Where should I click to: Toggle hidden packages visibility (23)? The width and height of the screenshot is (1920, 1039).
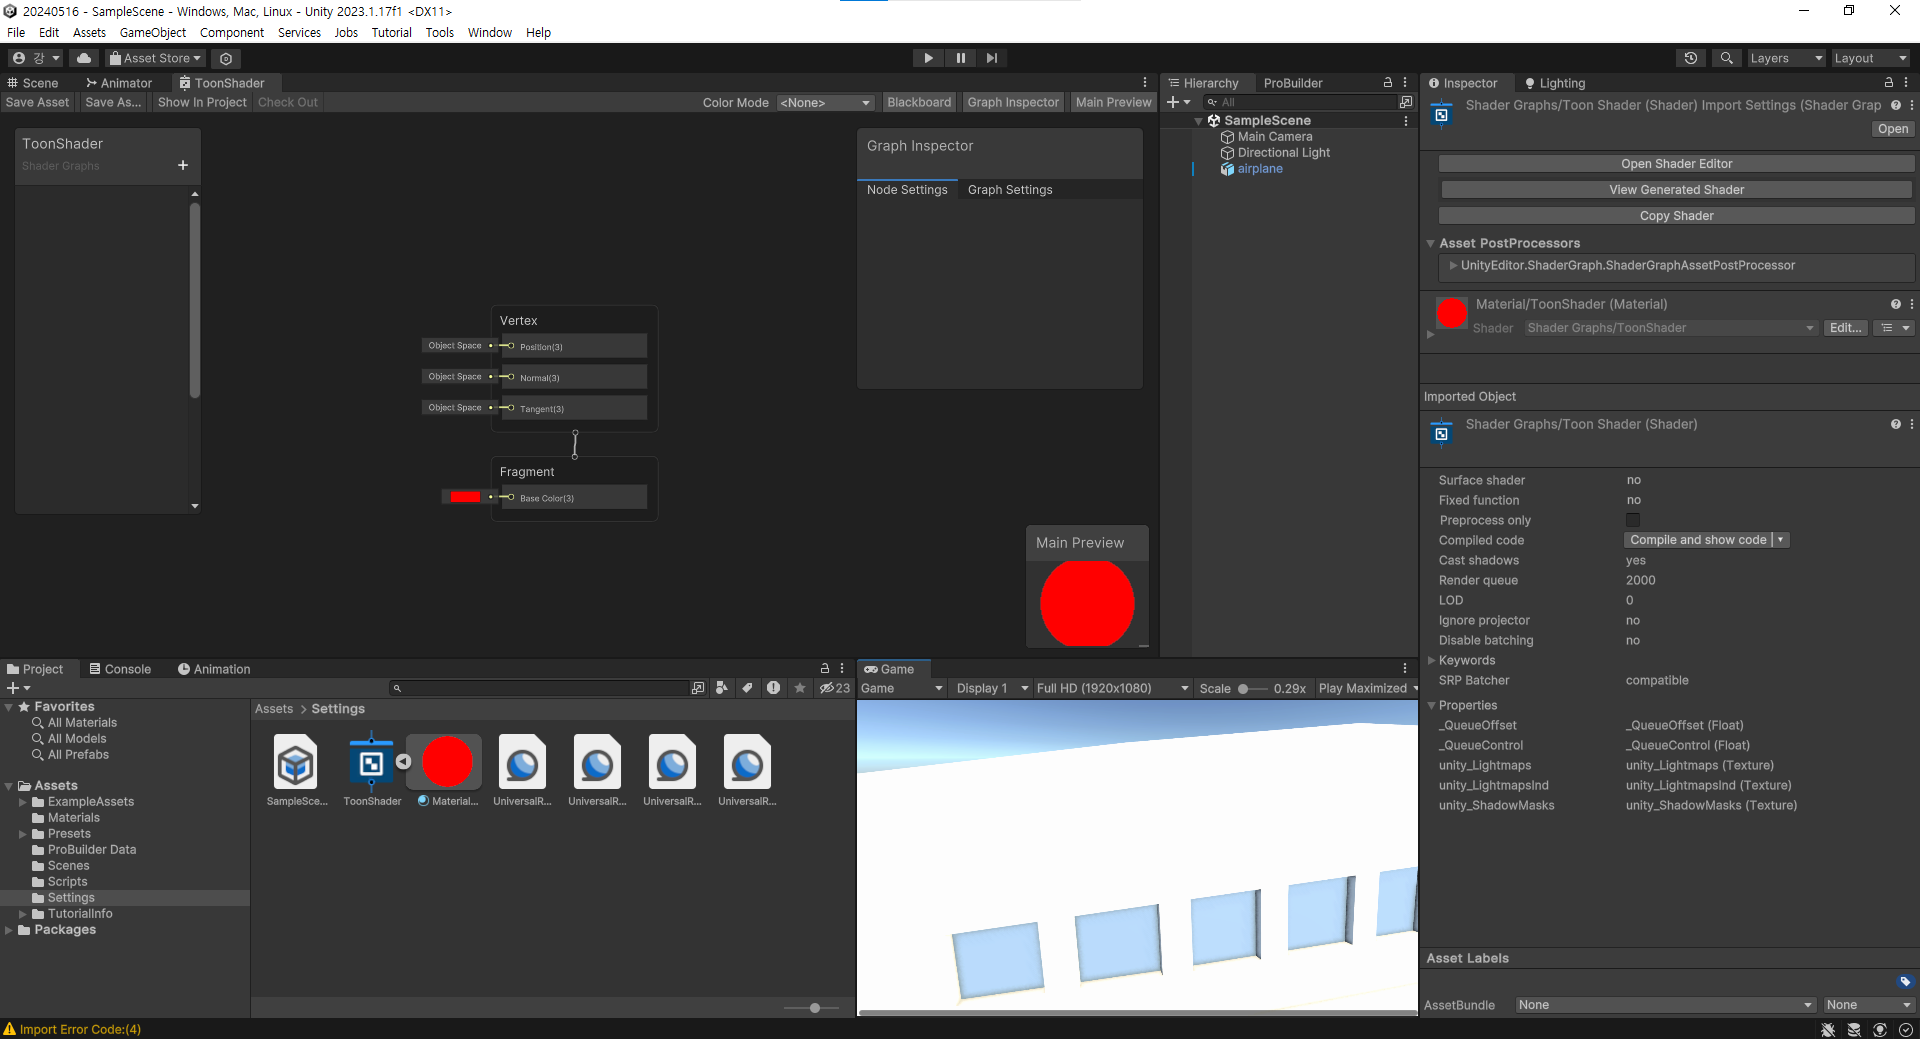pyautogui.click(x=834, y=688)
